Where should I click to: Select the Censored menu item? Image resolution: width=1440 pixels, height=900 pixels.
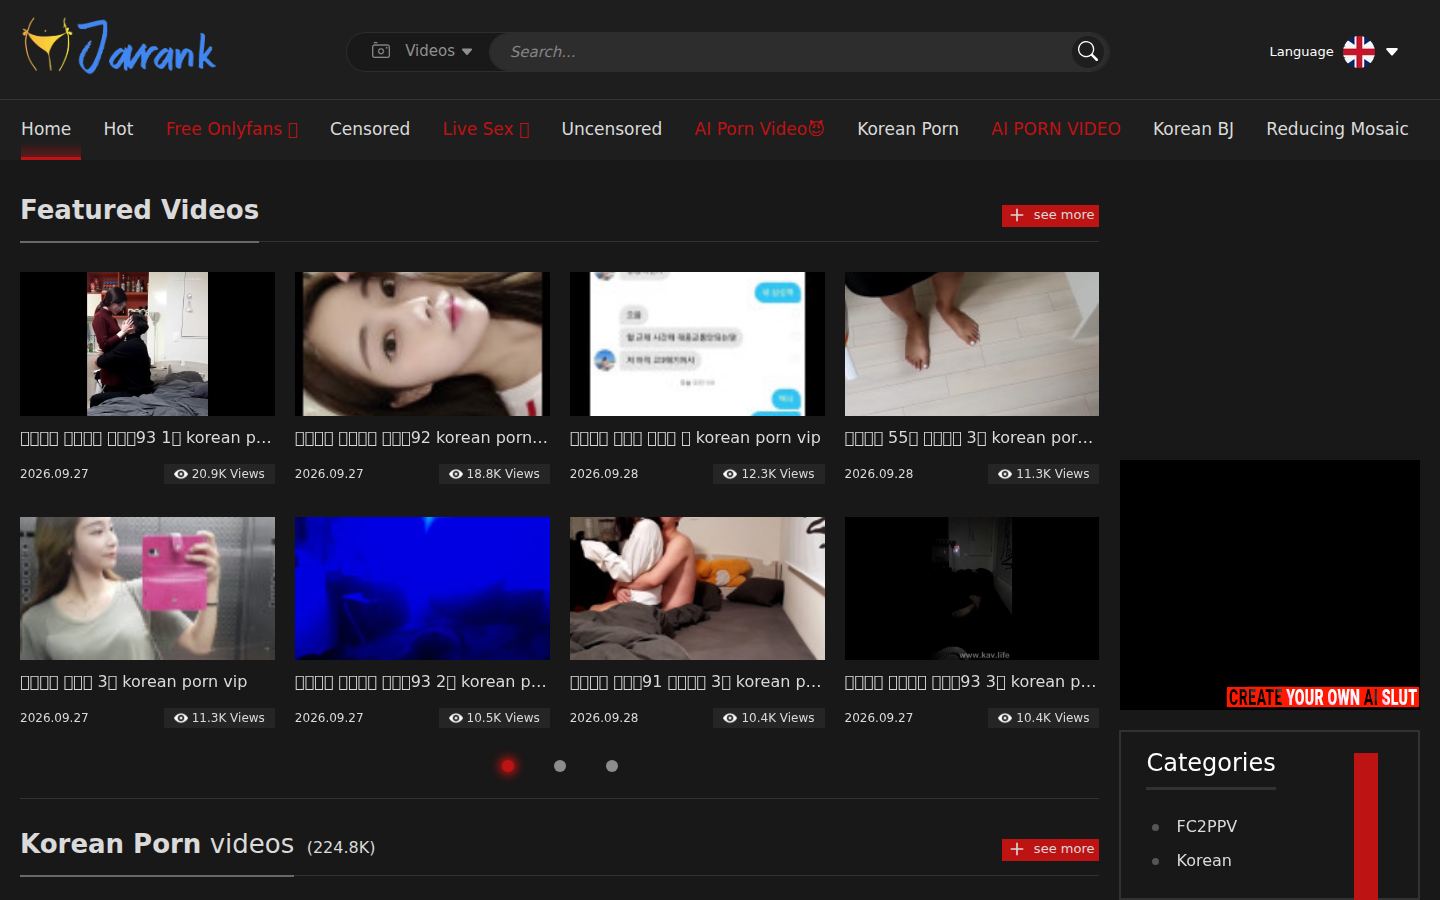pos(370,129)
